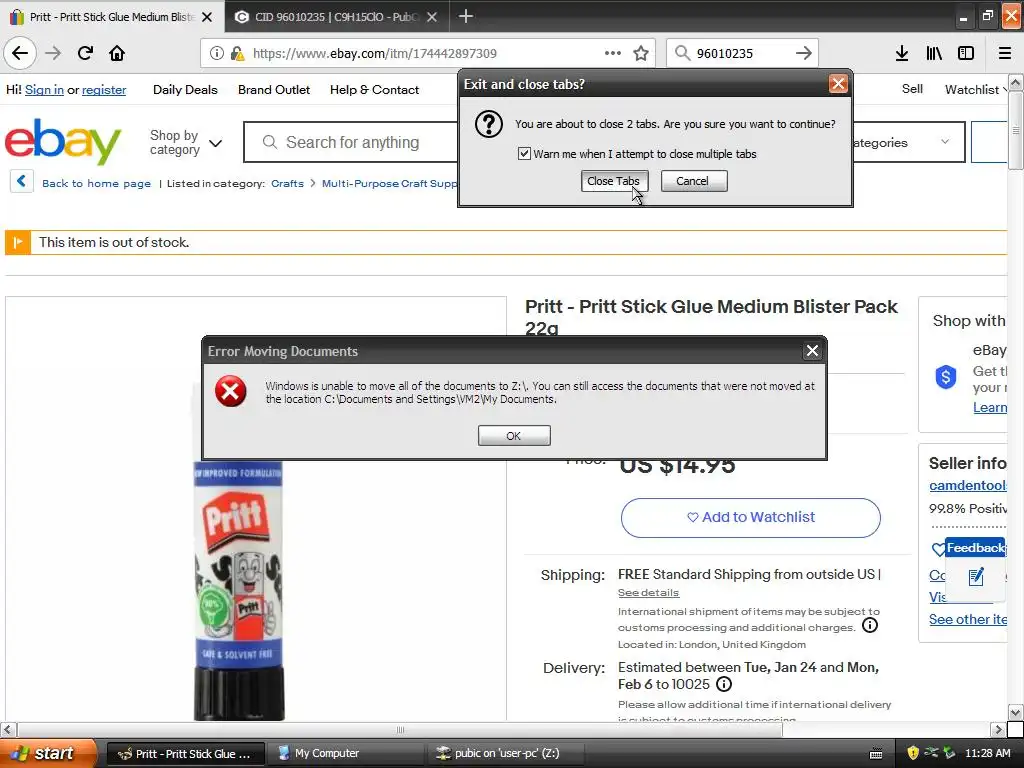The image size is (1024, 768).
Task: Click the vertical scrollbar down arrow
Action: tap(1015, 711)
